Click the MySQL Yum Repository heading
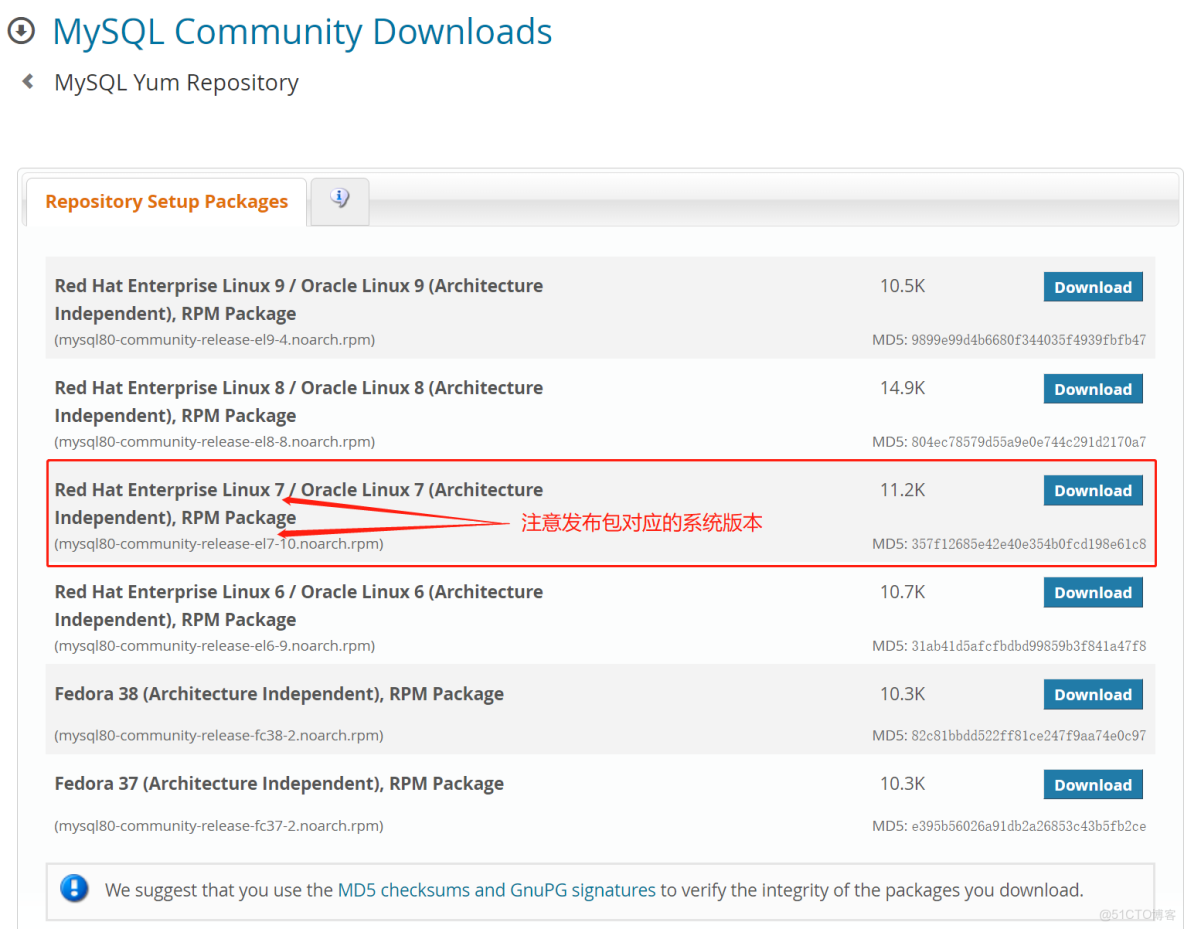Image resolution: width=1184 pixels, height=929 pixels. (x=176, y=82)
